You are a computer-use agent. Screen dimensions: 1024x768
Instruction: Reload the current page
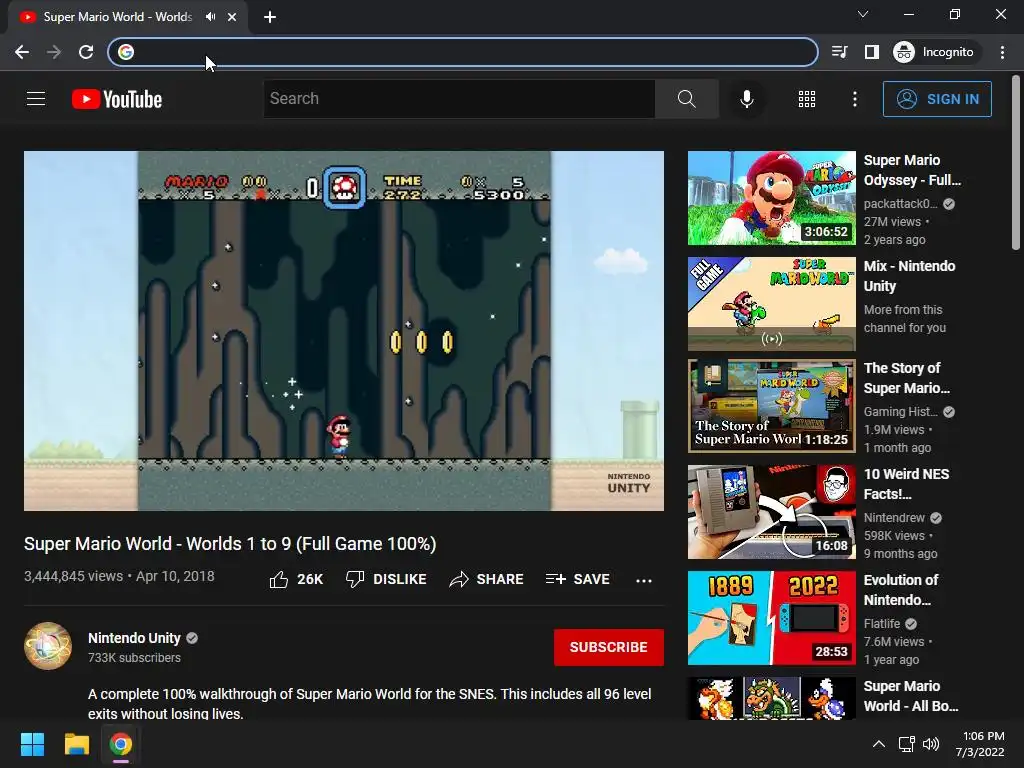pyautogui.click(x=86, y=52)
